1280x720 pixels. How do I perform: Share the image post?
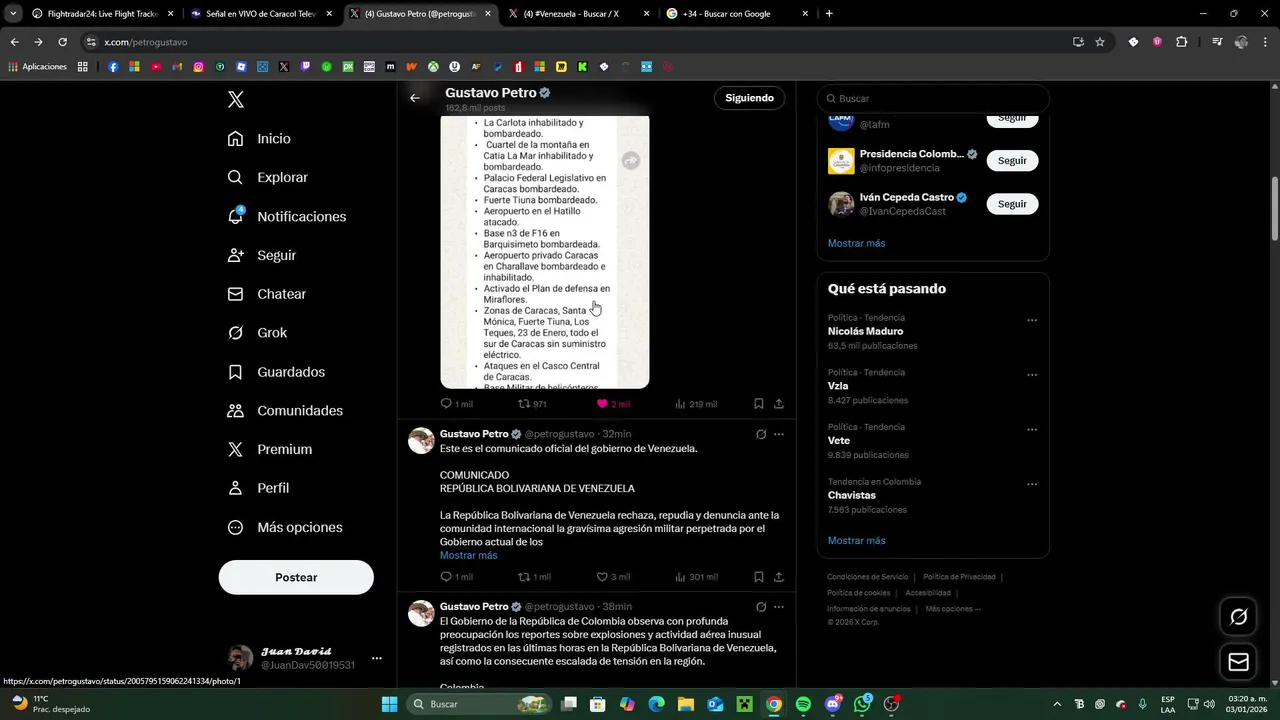(x=779, y=404)
